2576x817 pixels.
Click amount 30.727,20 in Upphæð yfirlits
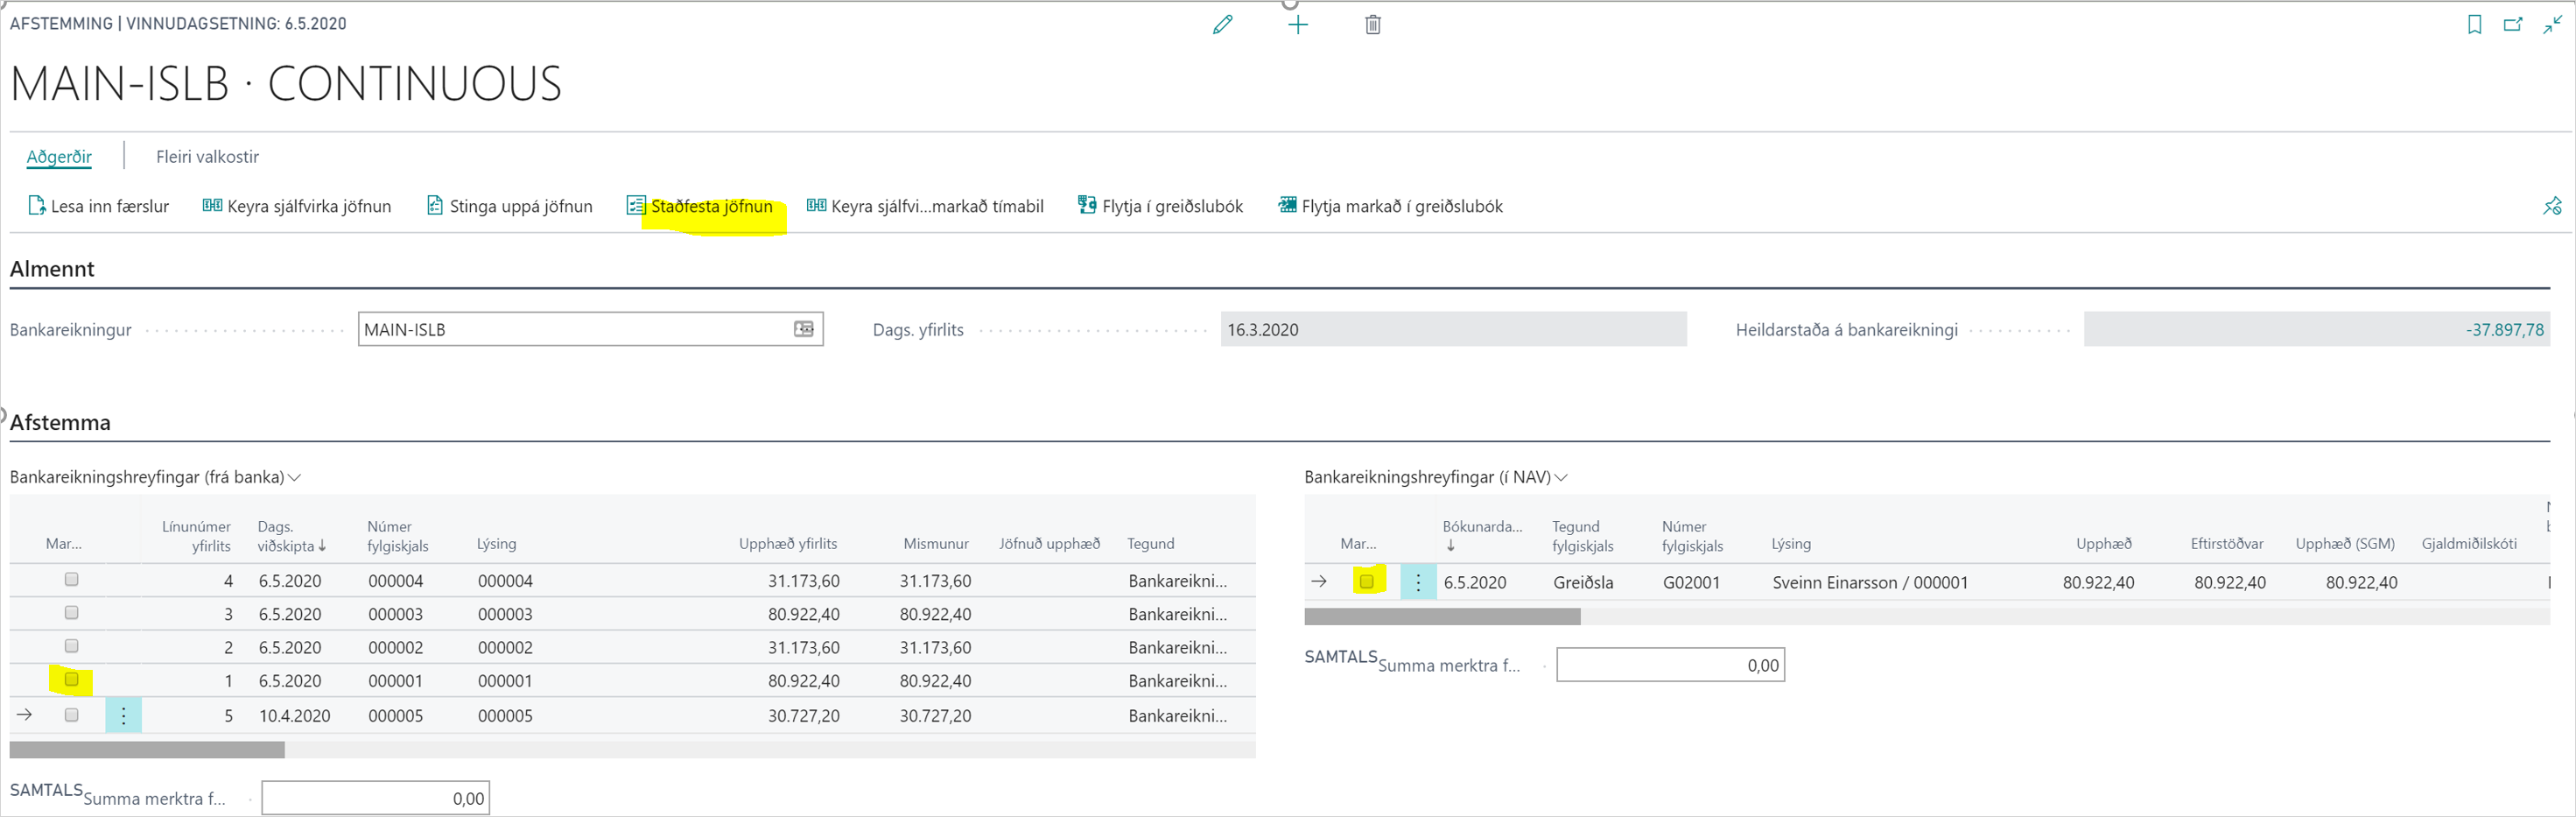tap(804, 715)
